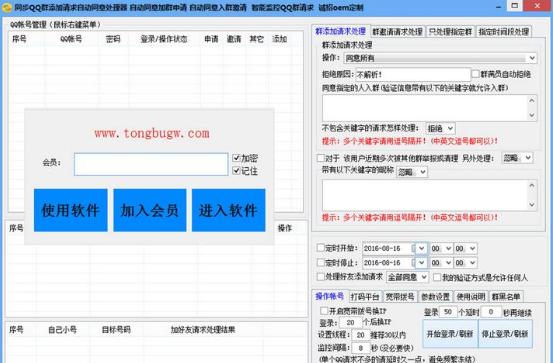Check 我的验证方式是允许任何人 option
Viewport: 553px width, 363px height.
437,277
